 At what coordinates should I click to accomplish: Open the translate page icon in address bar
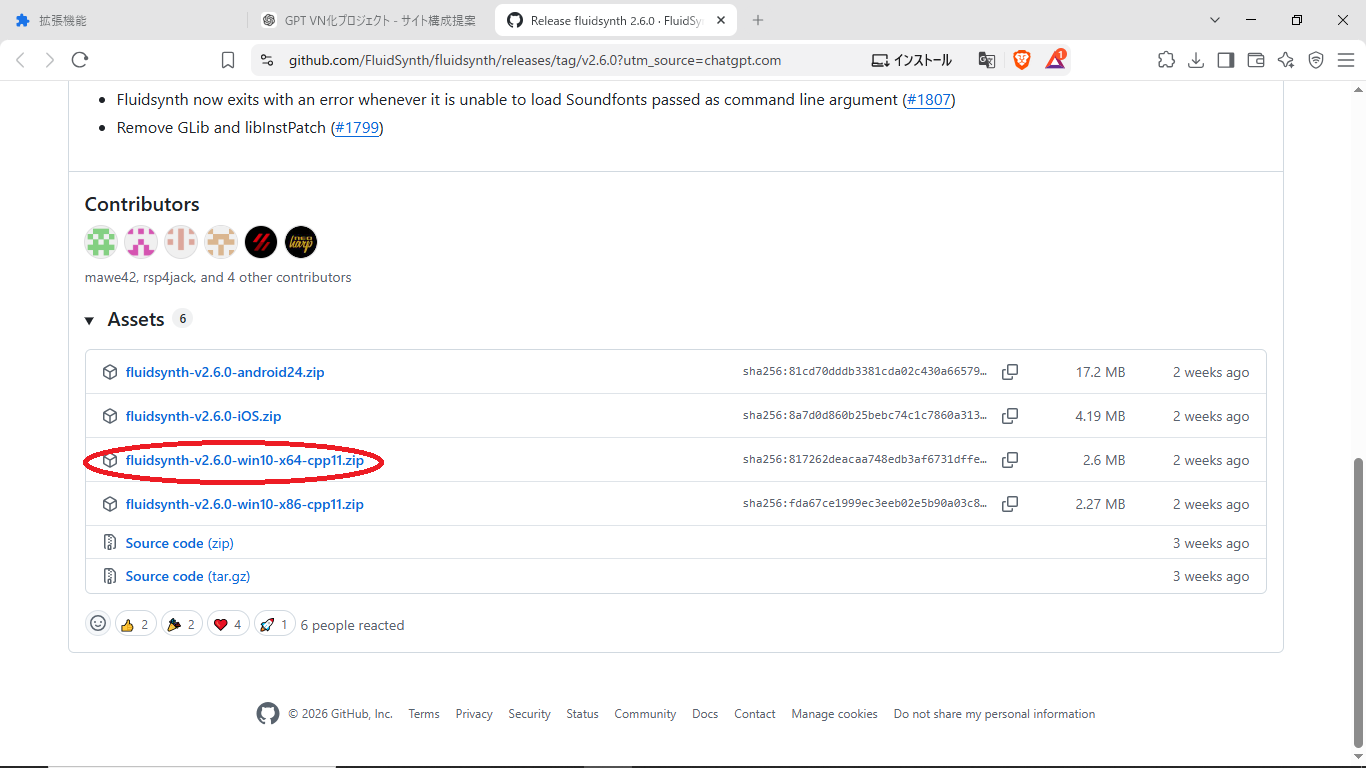(987, 60)
